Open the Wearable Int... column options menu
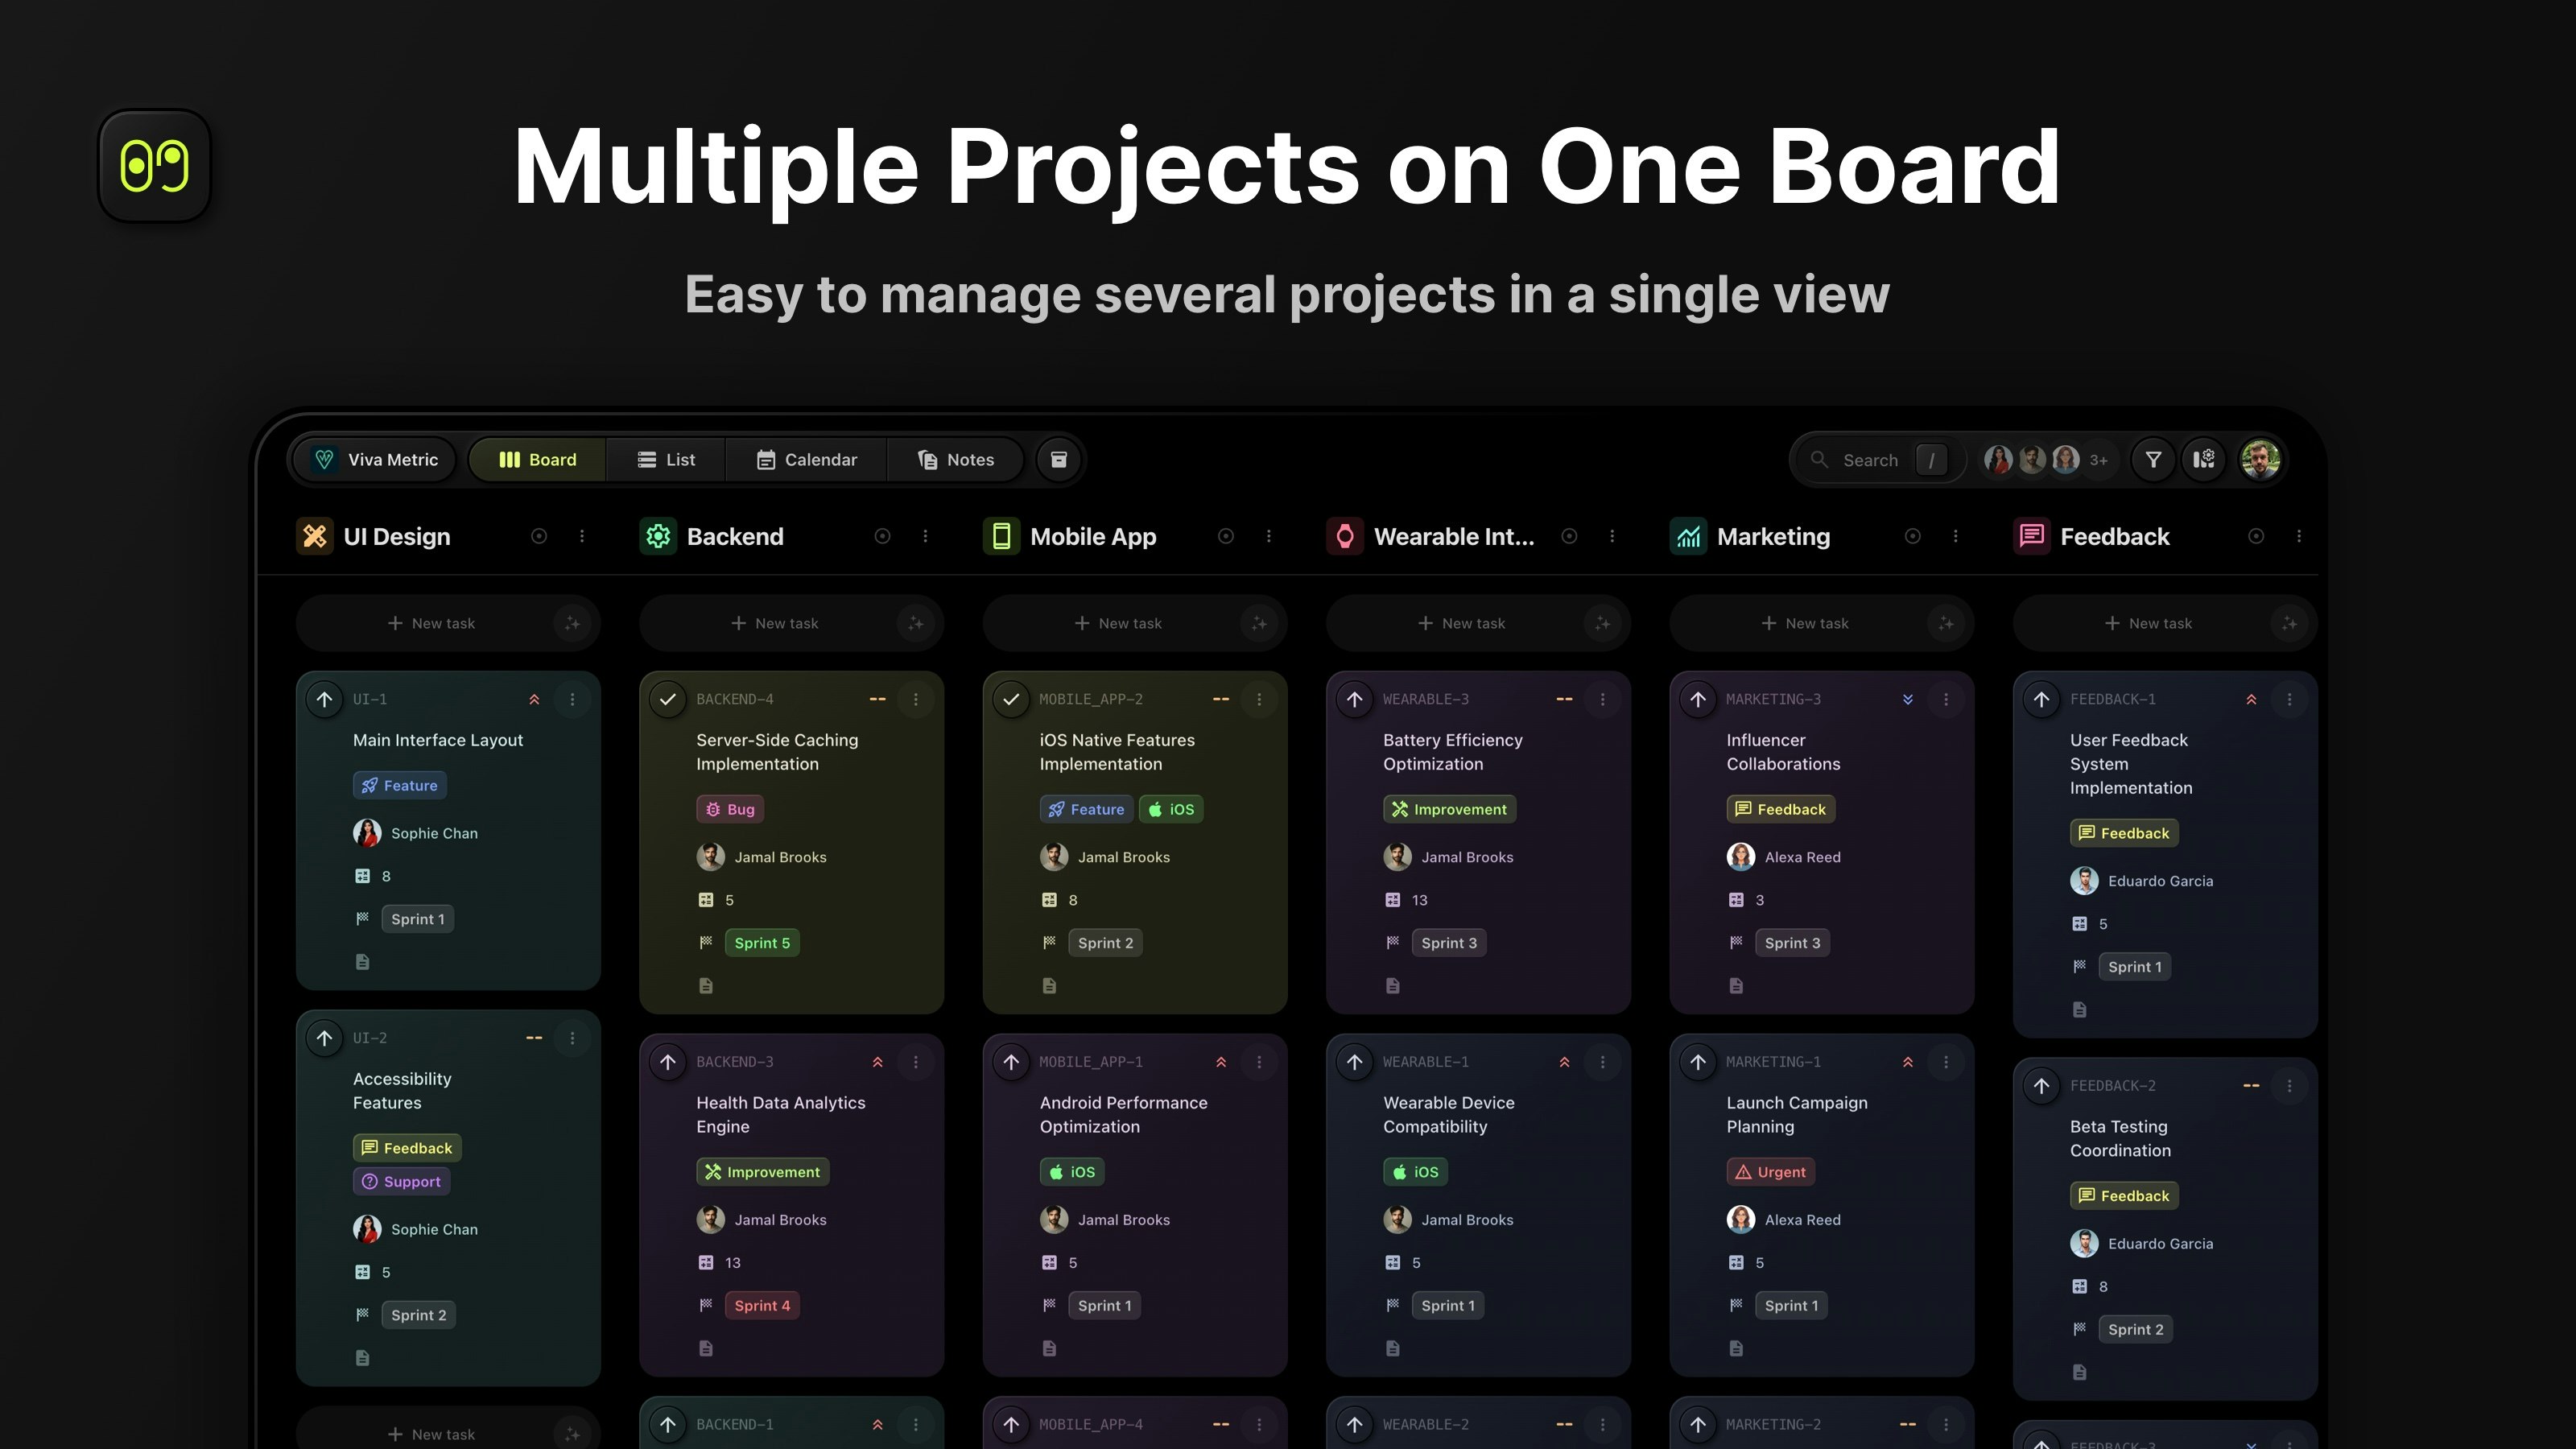2576x1449 pixels. tap(1612, 537)
